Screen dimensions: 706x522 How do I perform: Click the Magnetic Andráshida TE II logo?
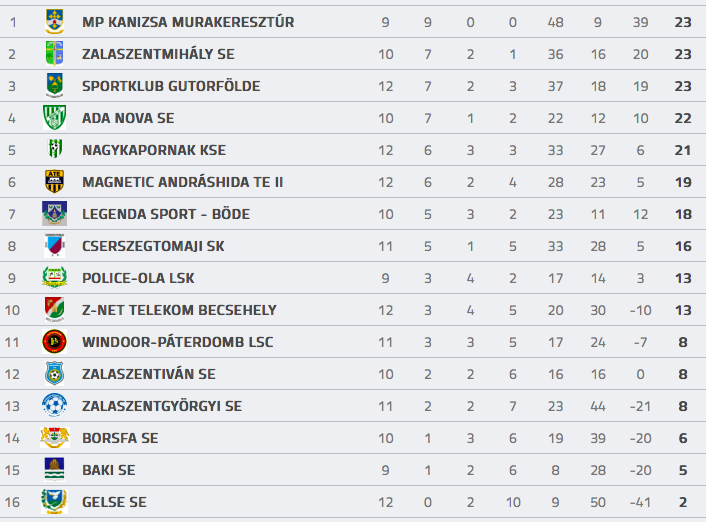pos(54,181)
